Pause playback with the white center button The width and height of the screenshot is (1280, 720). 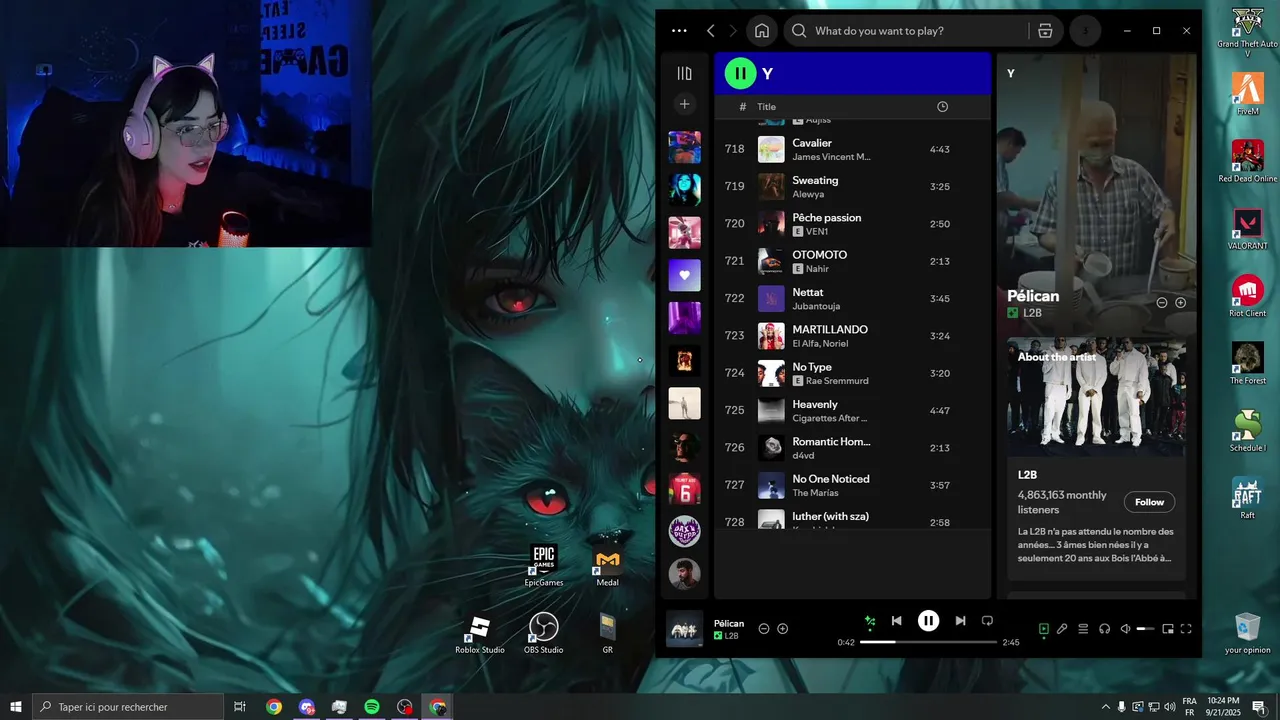coord(929,621)
